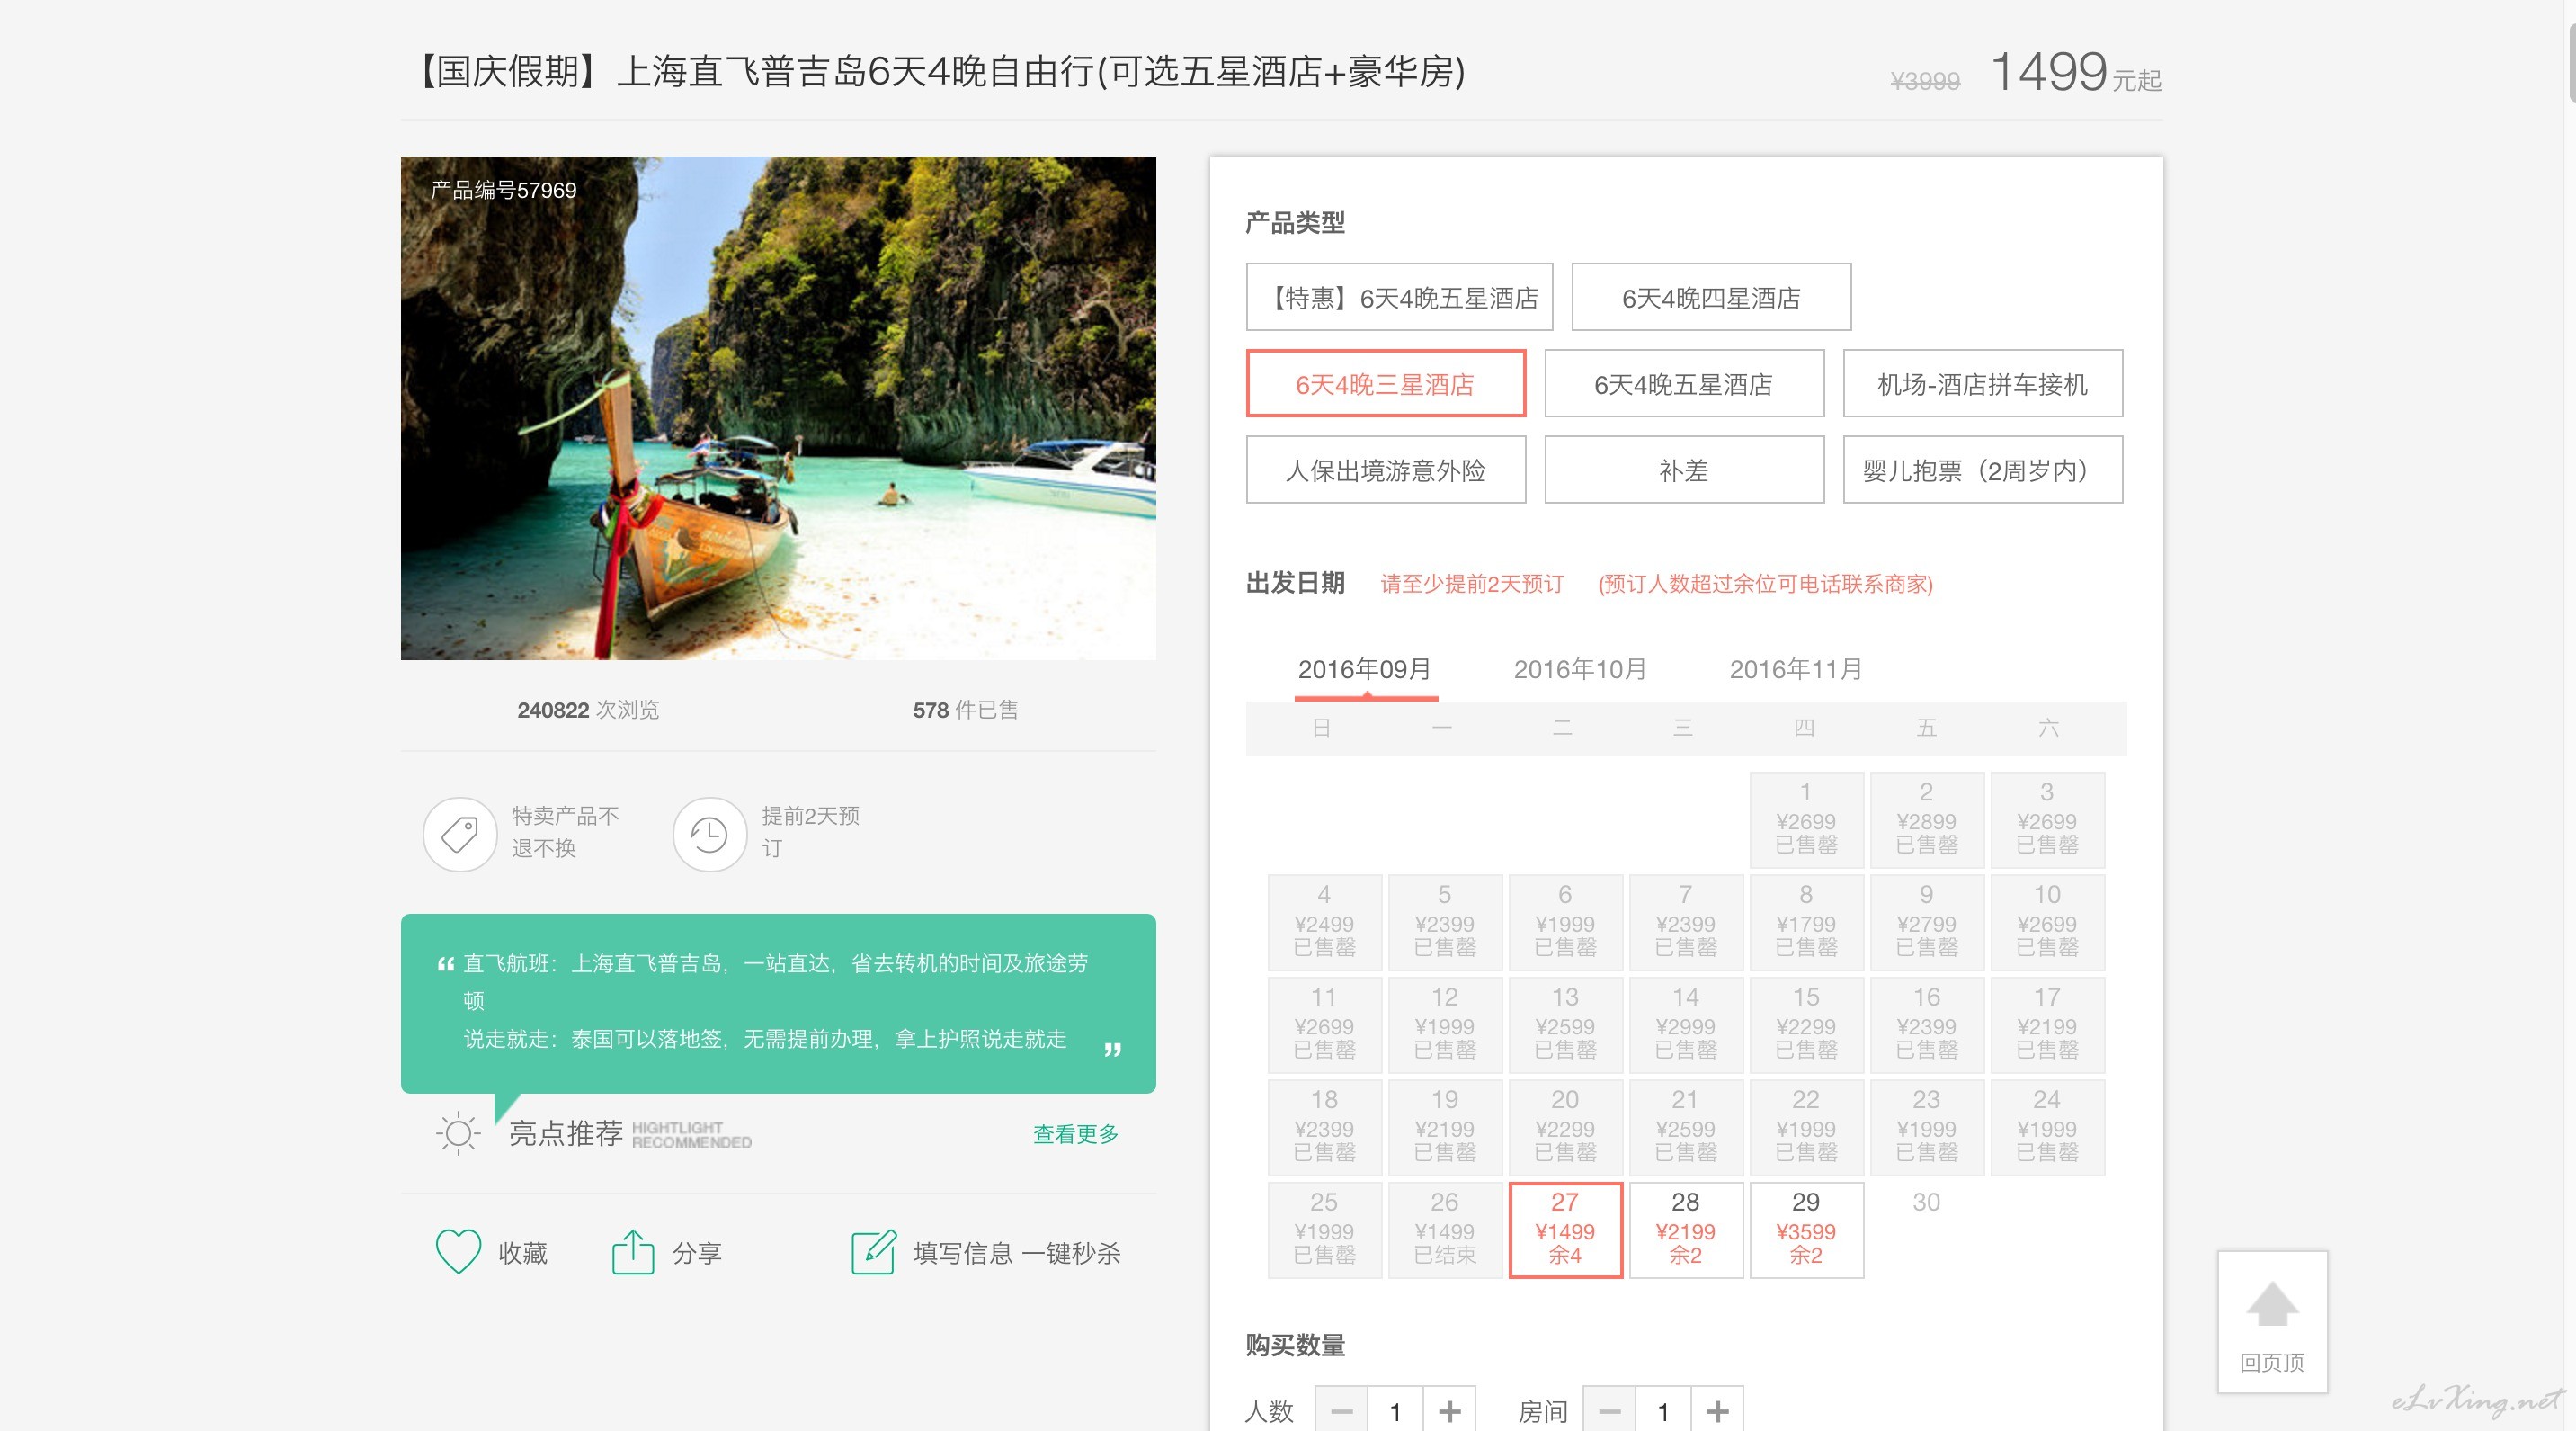Pick departure date 29 at ¥3599

click(1806, 1229)
